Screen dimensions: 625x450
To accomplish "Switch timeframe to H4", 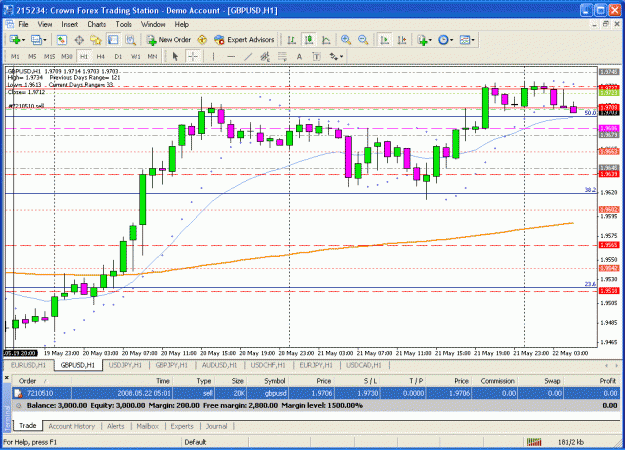I will tap(101, 57).
